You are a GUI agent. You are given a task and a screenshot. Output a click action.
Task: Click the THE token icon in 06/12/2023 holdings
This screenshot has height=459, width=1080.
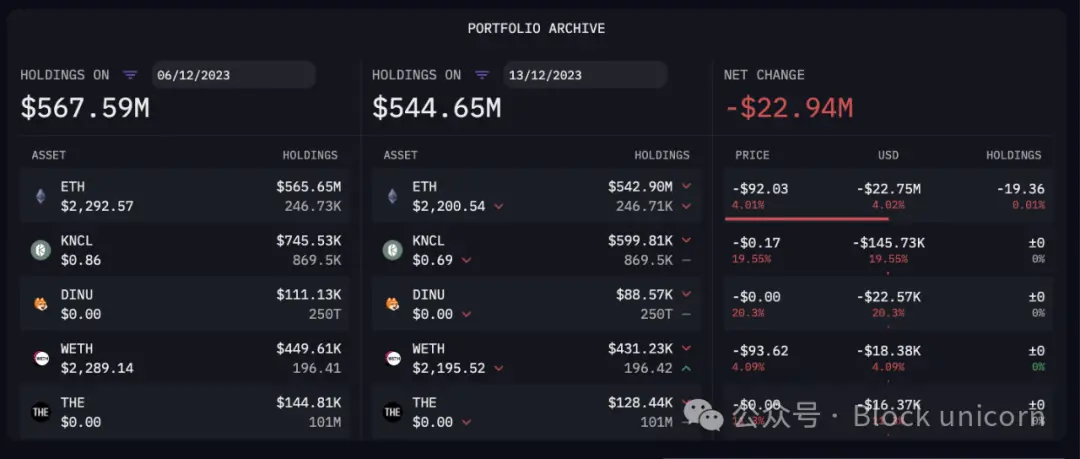coord(41,412)
